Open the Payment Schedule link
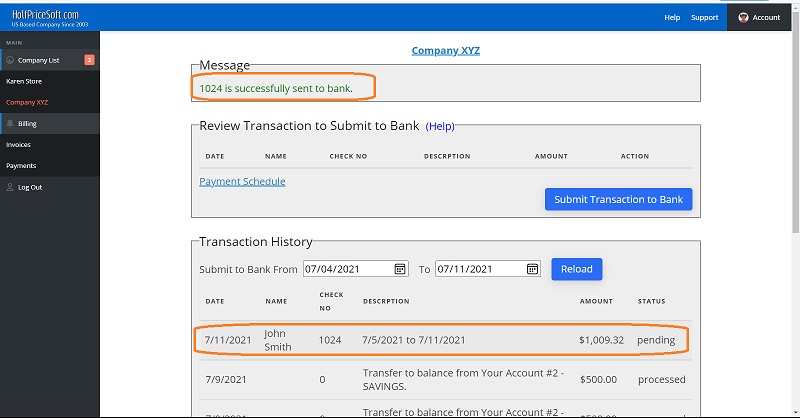 point(242,181)
